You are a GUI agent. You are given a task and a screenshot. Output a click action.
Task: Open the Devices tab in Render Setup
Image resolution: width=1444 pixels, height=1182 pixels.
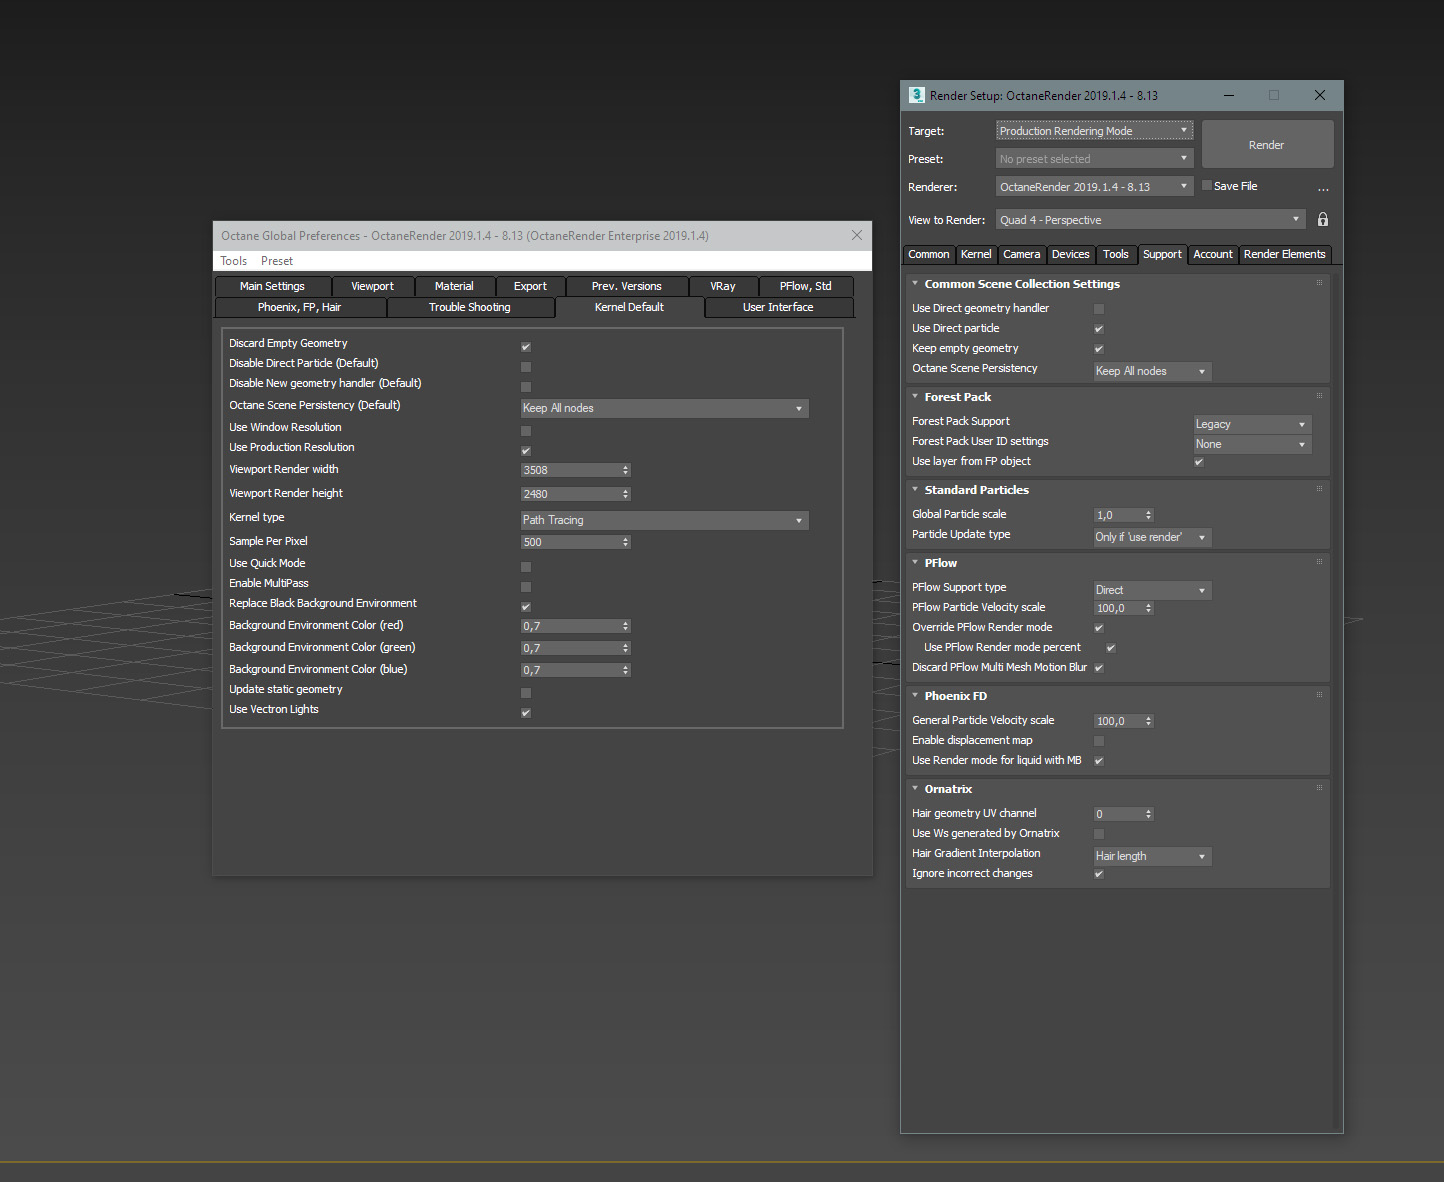[1071, 254]
